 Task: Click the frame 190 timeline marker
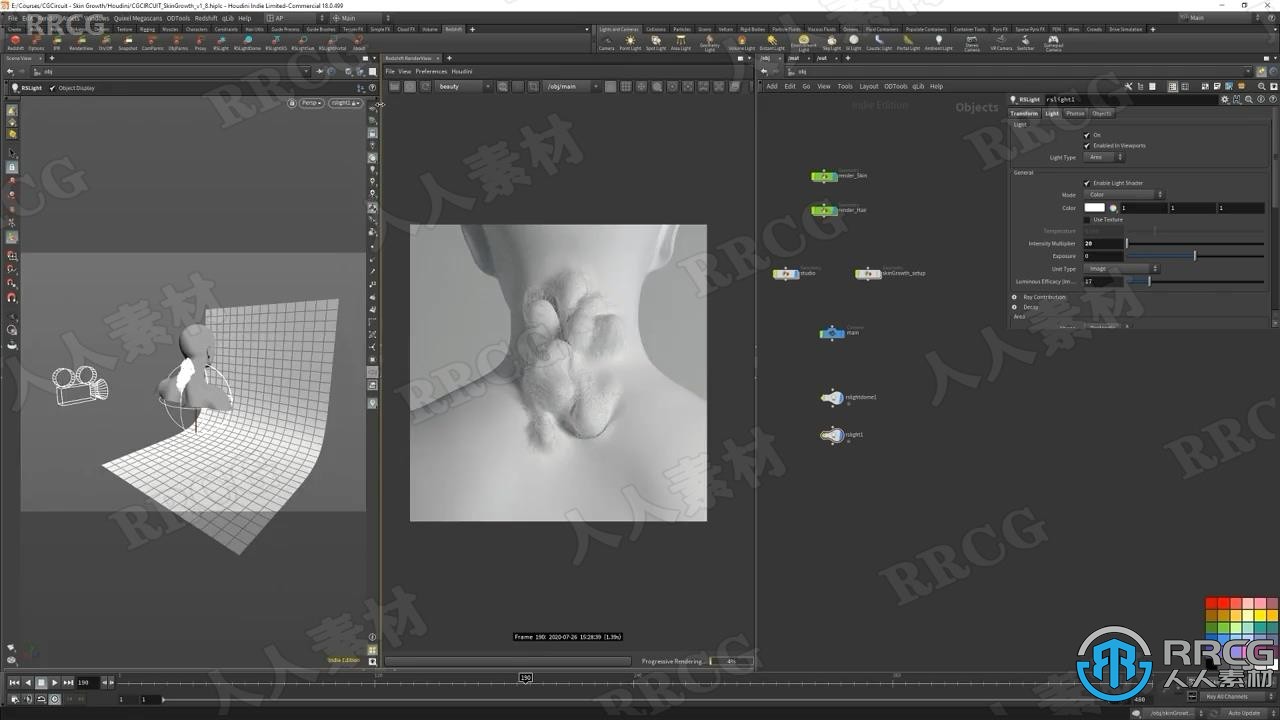pyautogui.click(x=525, y=678)
